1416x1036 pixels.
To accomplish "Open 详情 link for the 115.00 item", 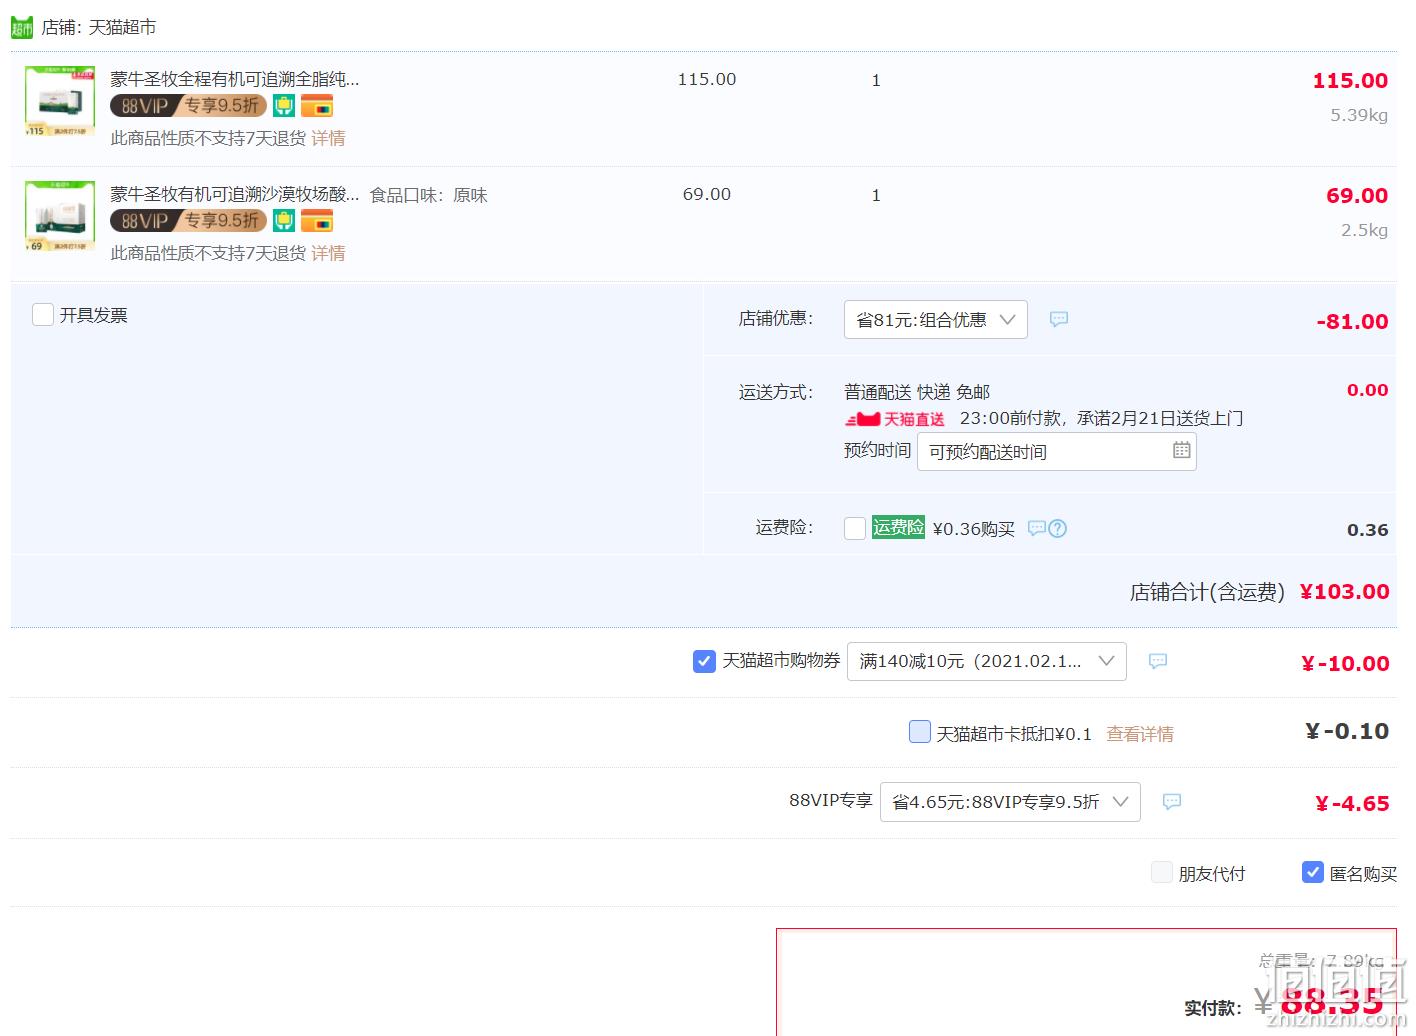I will (328, 138).
